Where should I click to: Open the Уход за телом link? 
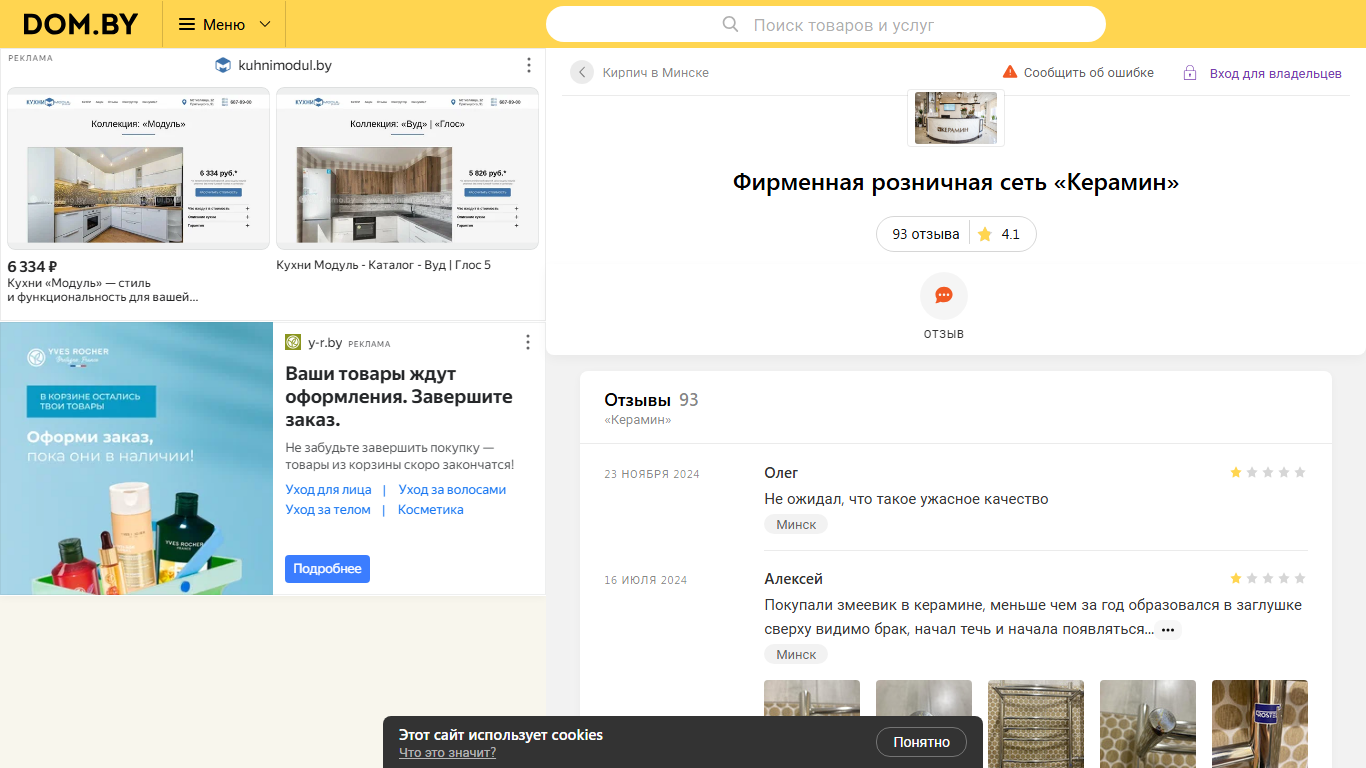pos(328,510)
